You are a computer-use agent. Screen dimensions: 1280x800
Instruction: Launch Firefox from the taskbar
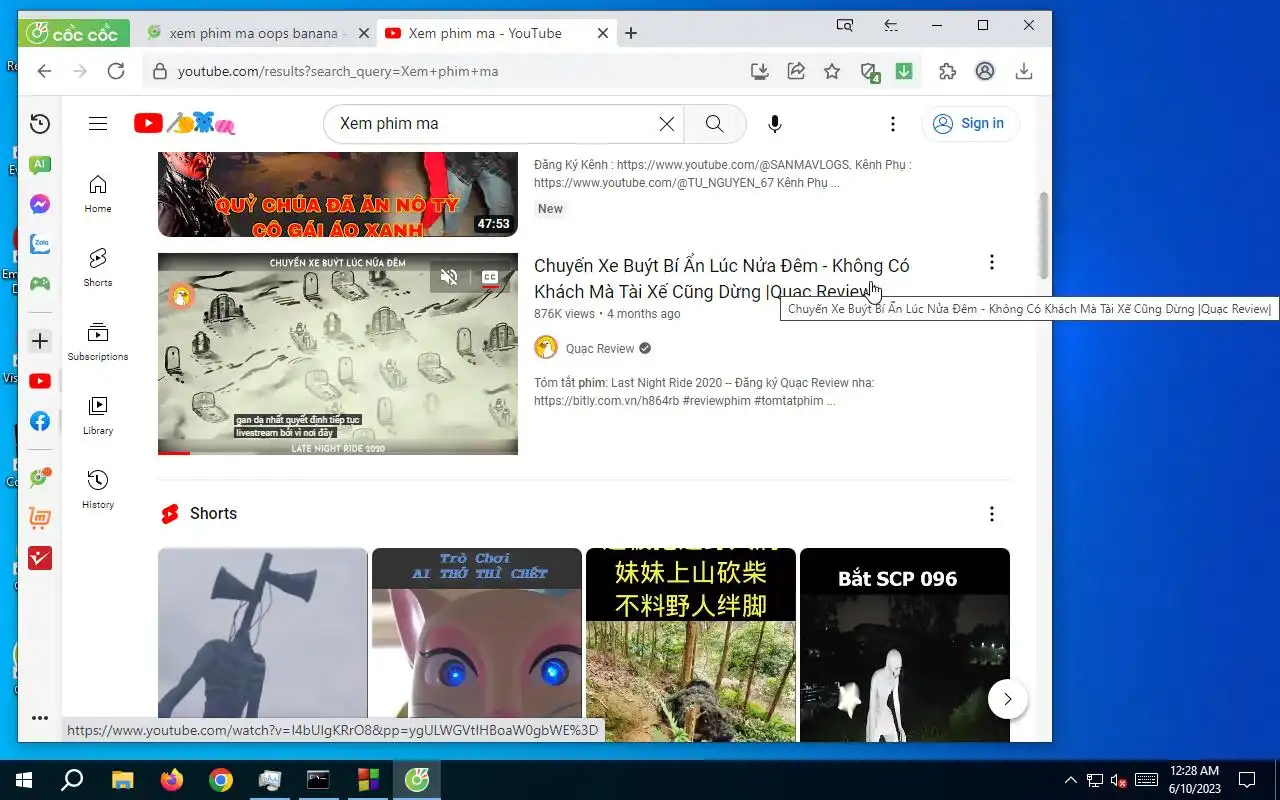tap(172, 780)
